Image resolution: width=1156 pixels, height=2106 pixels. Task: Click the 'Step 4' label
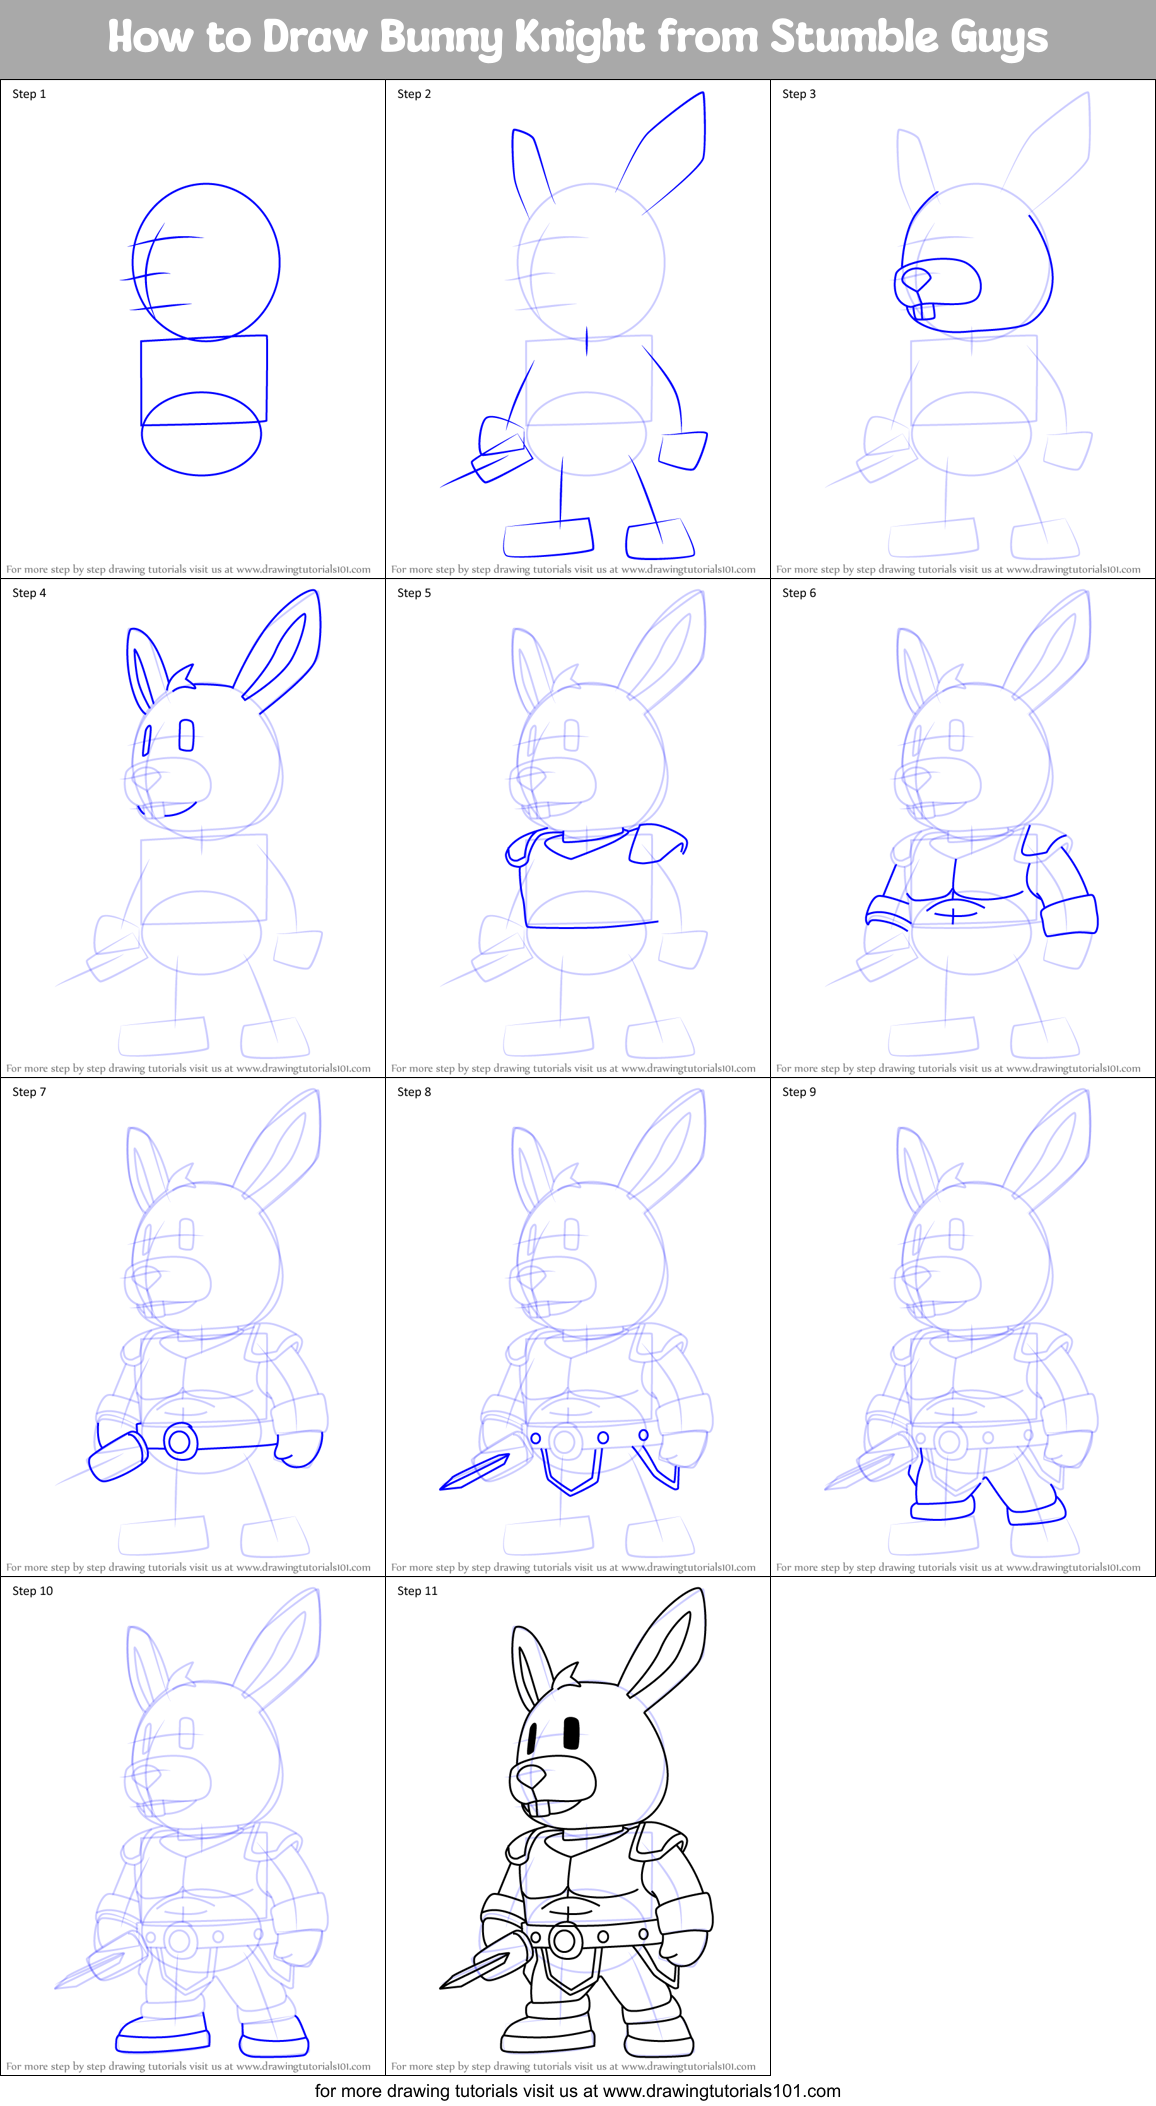[x=29, y=593]
